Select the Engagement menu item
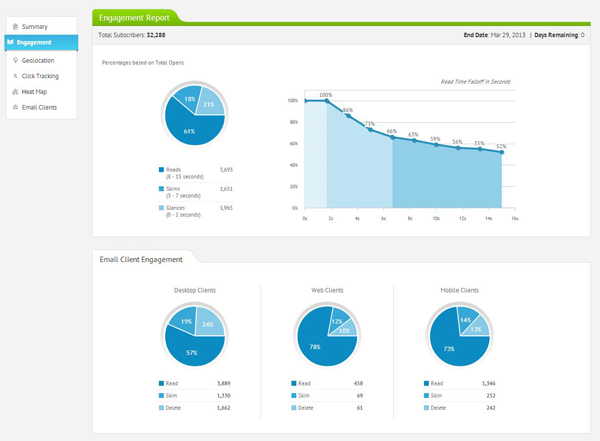This screenshot has height=441, width=600. tap(41, 42)
